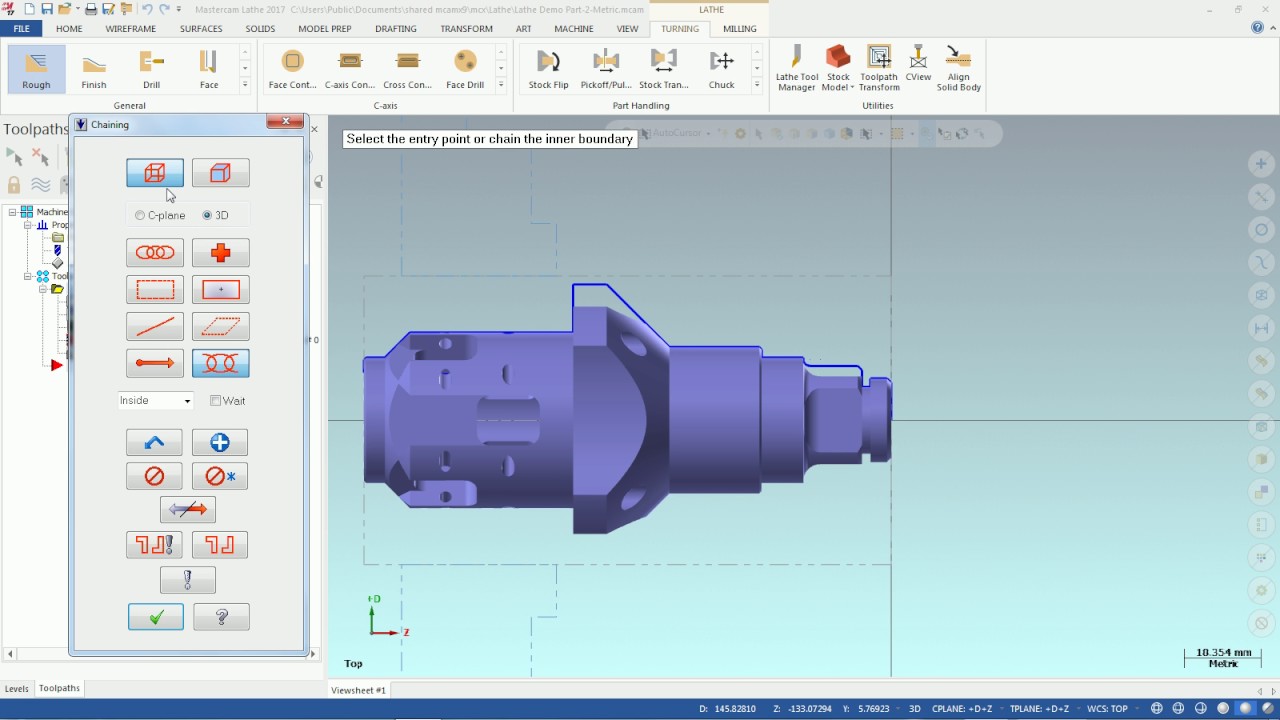Open the Inside dropdown in Chaining dialog
The height and width of the screenshot is (720, 1280).
click(x=155, y=400)
